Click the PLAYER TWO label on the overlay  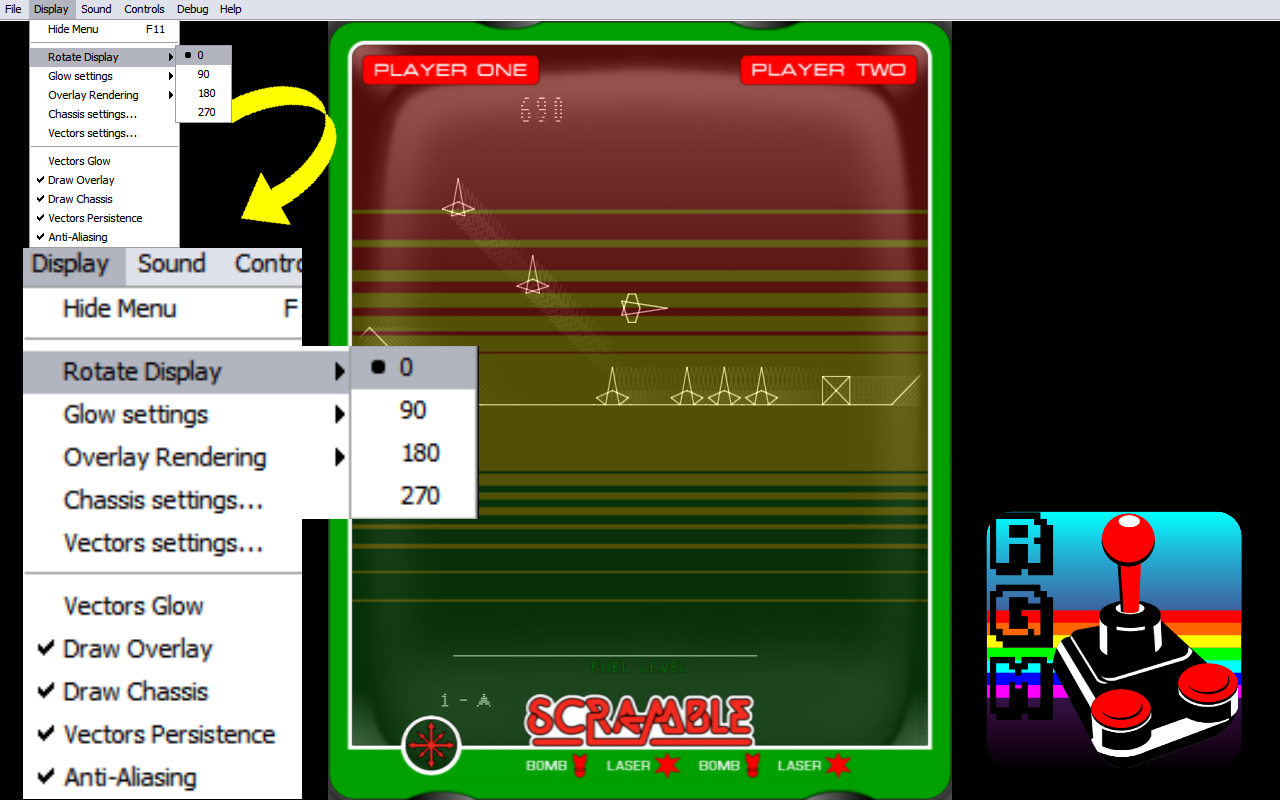tap(829, 70)
